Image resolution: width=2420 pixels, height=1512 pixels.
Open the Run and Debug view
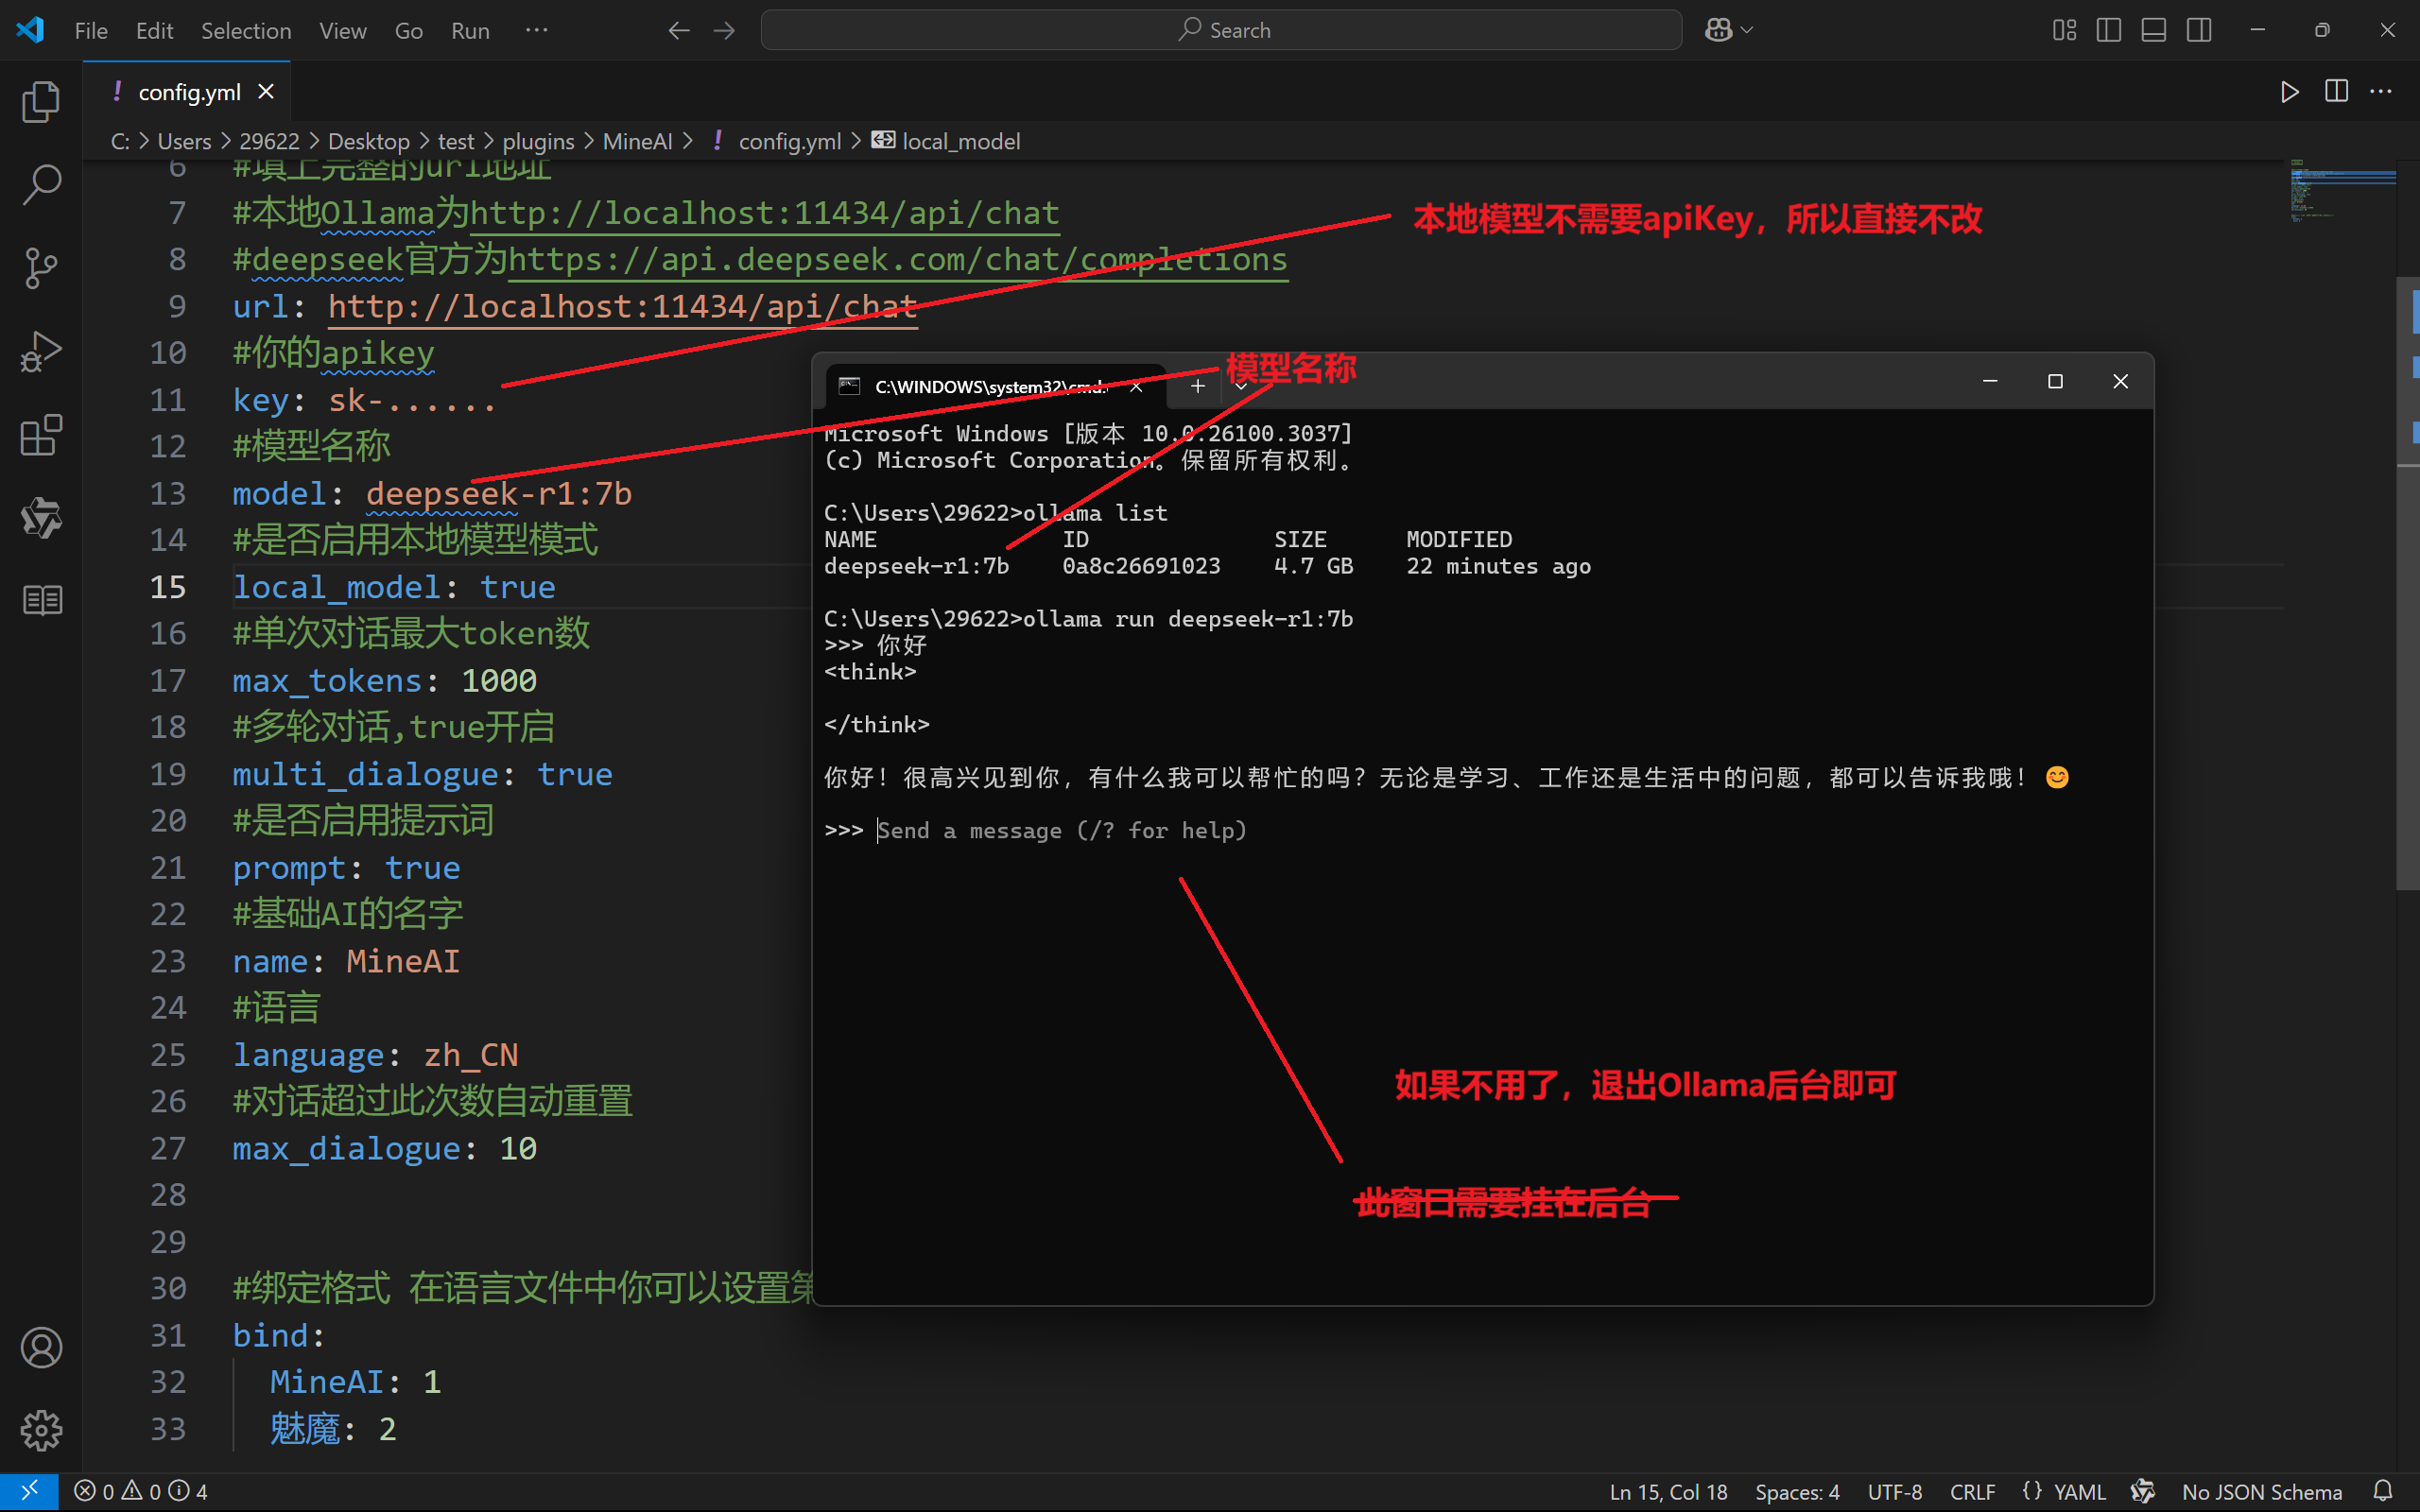41,352
